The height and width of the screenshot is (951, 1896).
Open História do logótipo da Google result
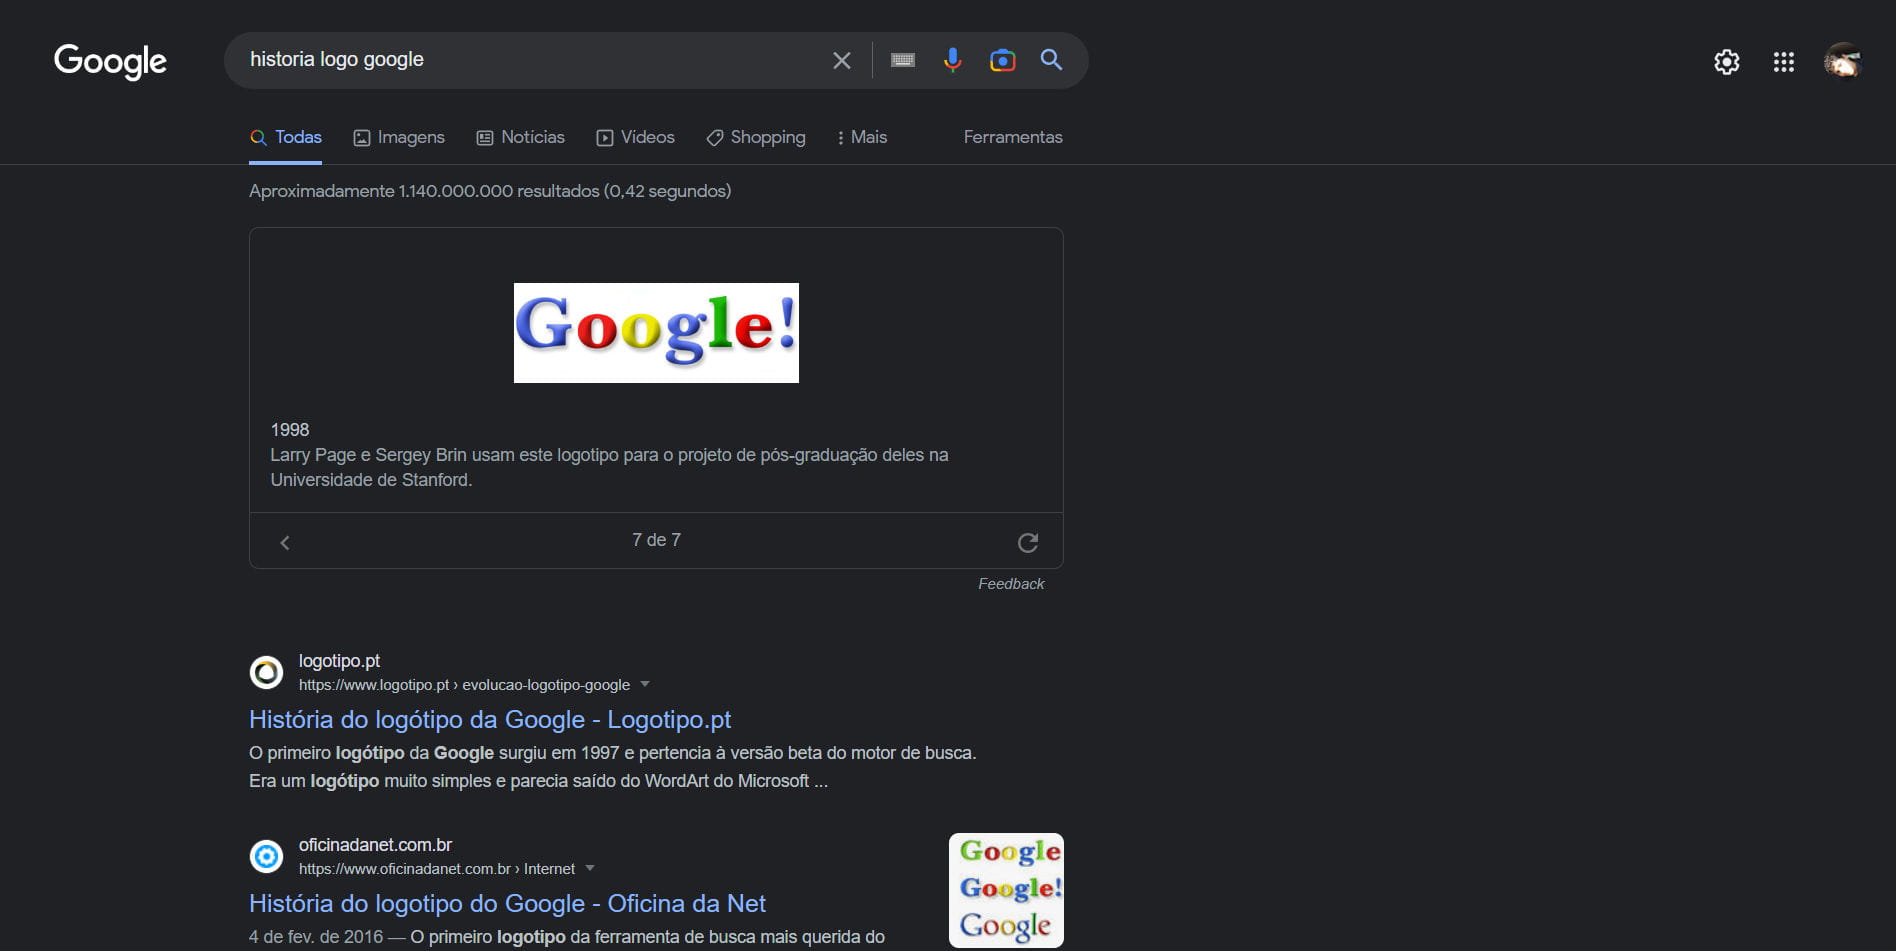coord(490,720)
